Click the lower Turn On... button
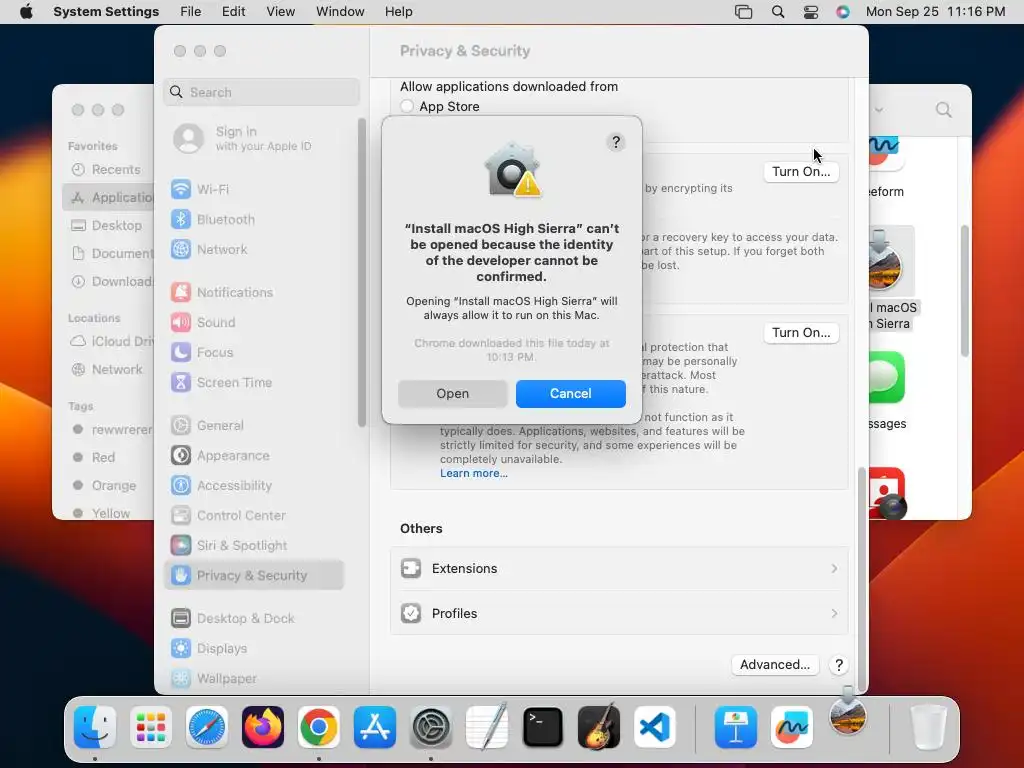This screenshot has height=768, width=1024. click(801, 333)
